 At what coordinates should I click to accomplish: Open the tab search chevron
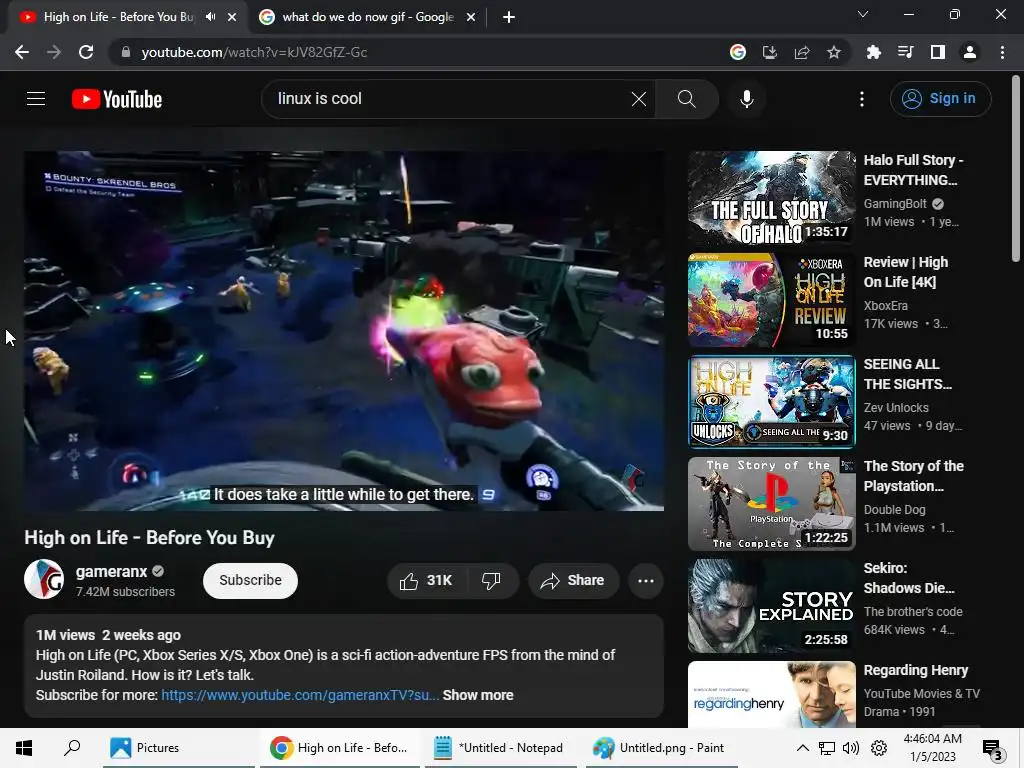[x=863, y=14]
